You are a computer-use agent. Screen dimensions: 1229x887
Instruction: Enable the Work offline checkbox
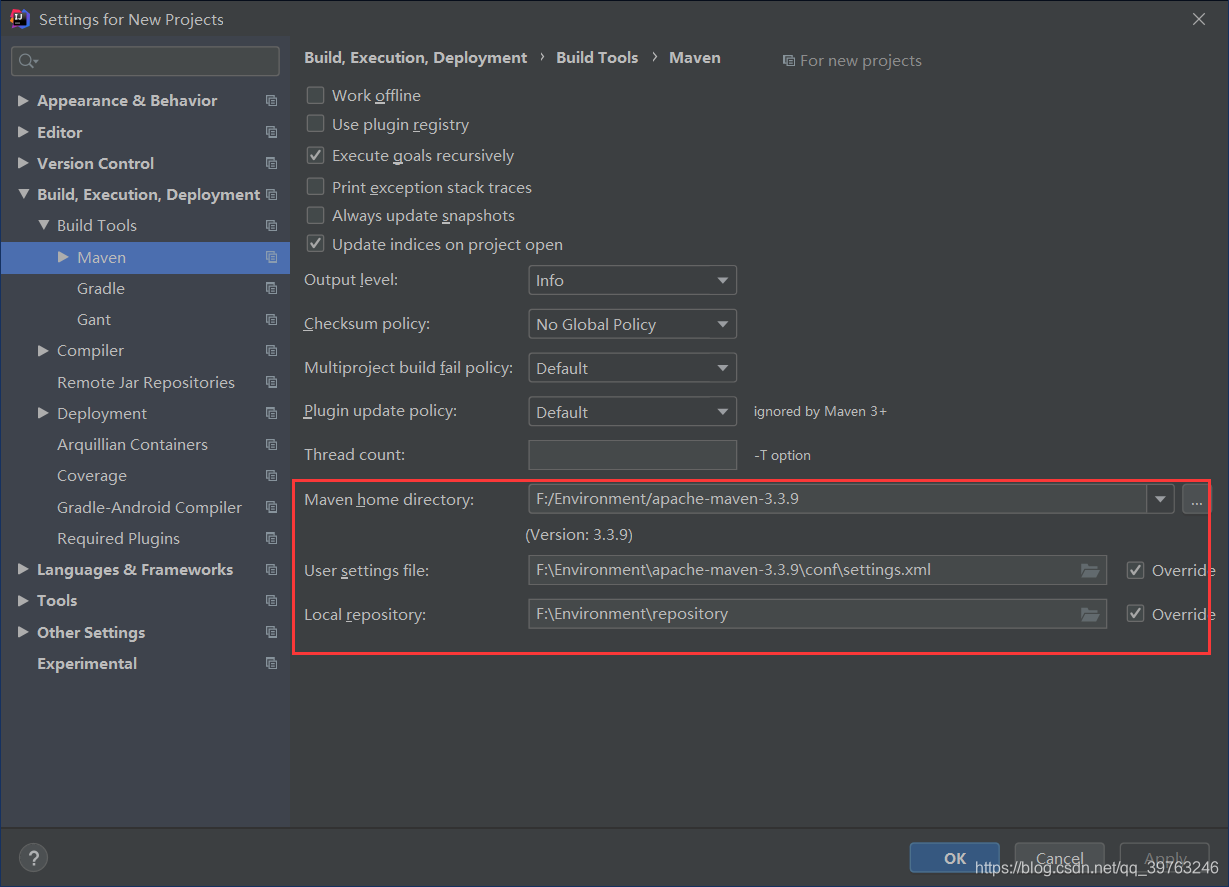(315, 95)
